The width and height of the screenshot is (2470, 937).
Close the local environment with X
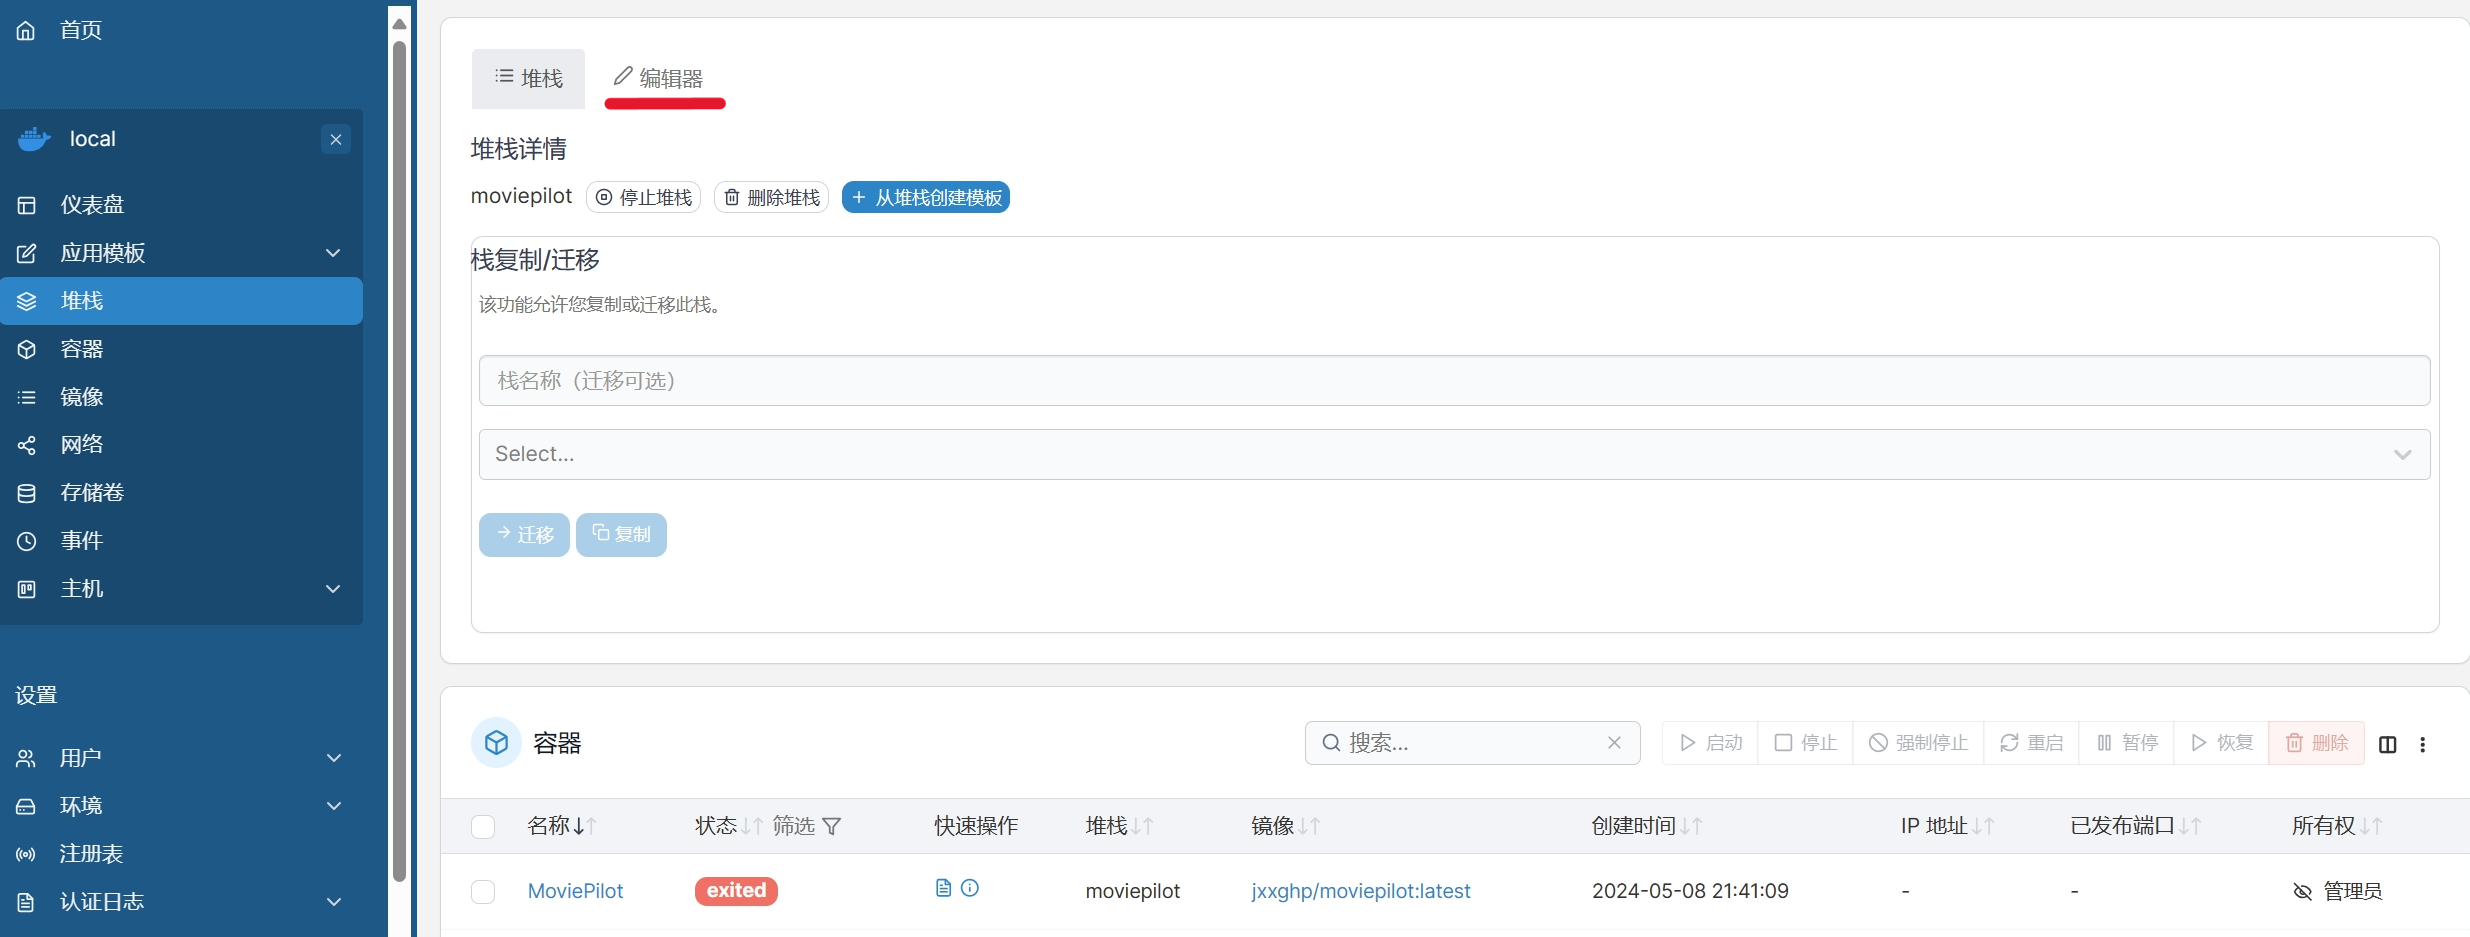336,140
